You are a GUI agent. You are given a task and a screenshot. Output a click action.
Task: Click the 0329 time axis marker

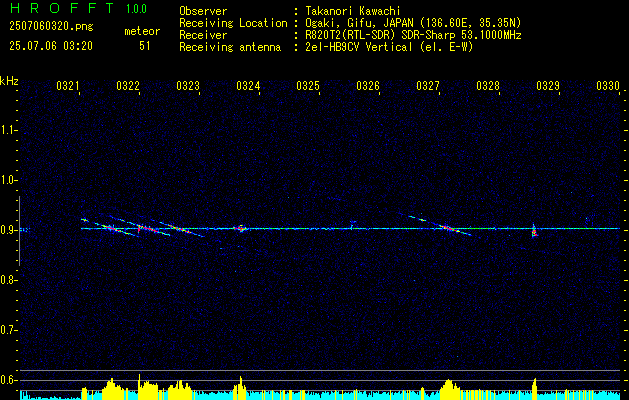[548, 85]
